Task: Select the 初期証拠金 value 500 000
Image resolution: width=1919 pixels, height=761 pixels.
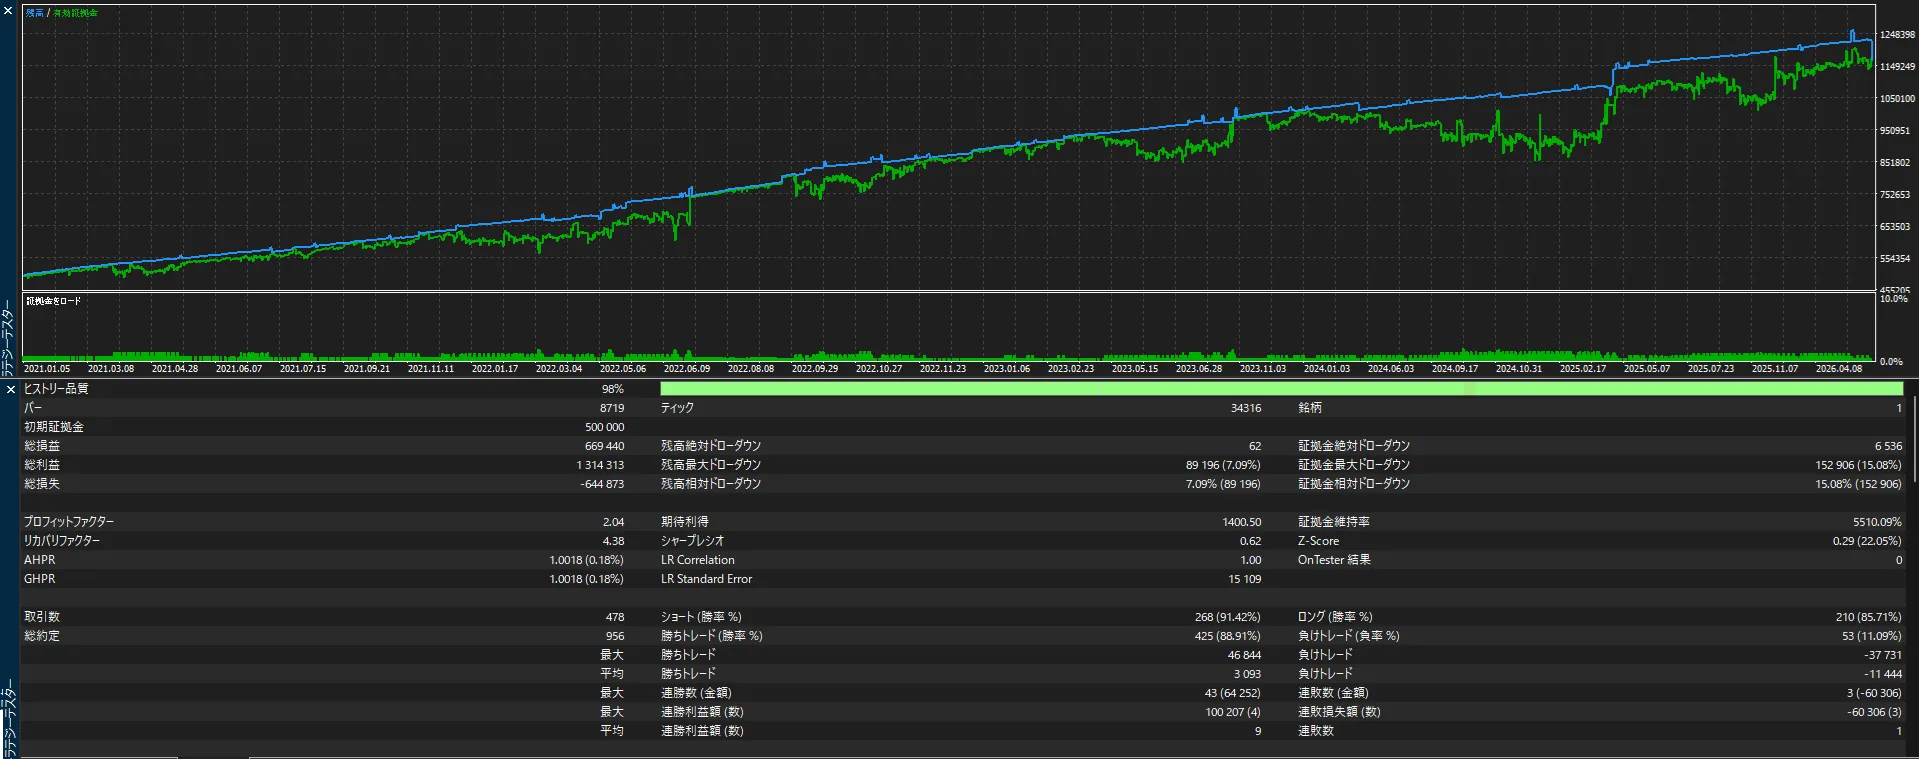Action: (x=605, y=427)
